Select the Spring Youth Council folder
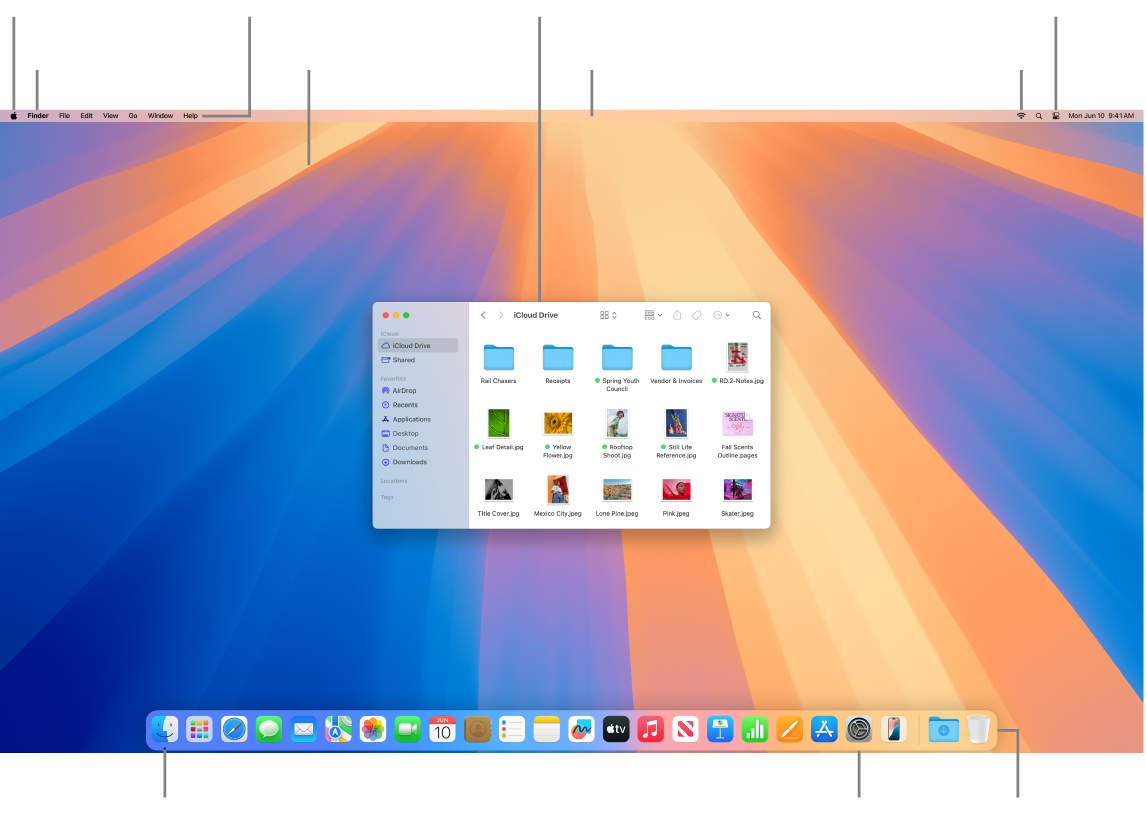Viewport: 1146px width, 819px height. [617, 357]
